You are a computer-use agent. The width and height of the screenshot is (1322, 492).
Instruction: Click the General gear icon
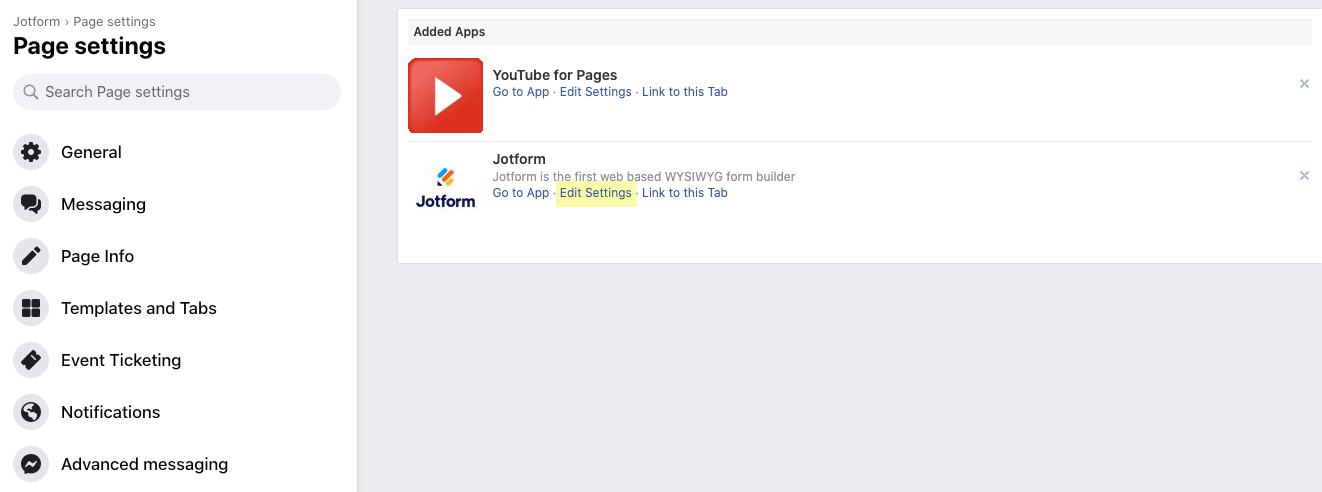(31, 152)
